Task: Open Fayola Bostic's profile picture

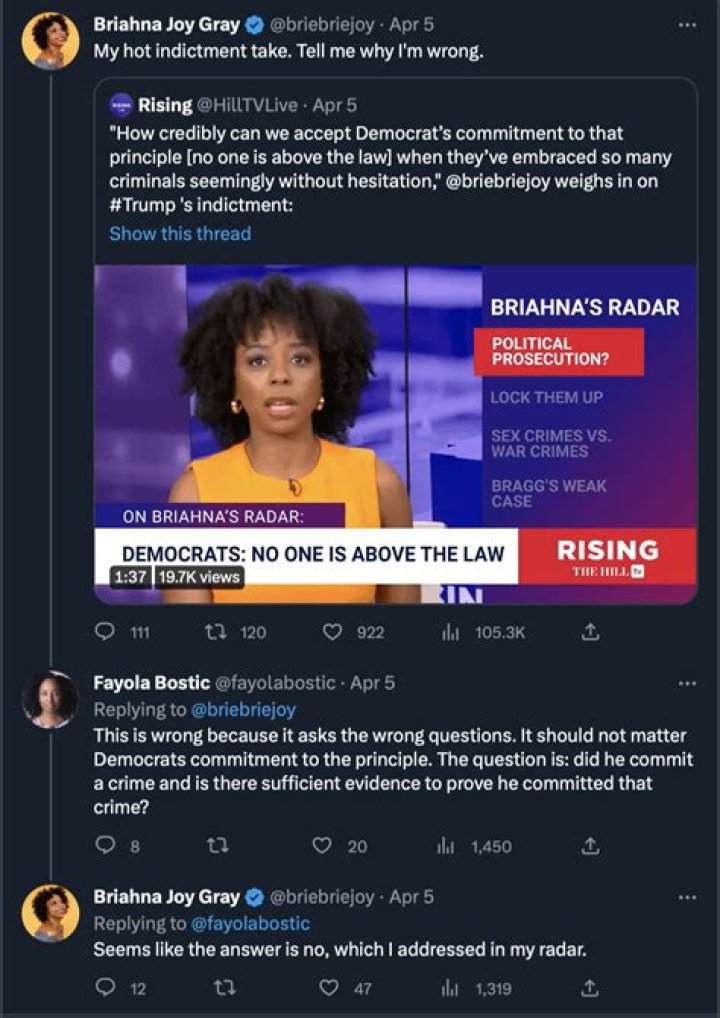Action: pyautogui.click(x=50, y=699)
